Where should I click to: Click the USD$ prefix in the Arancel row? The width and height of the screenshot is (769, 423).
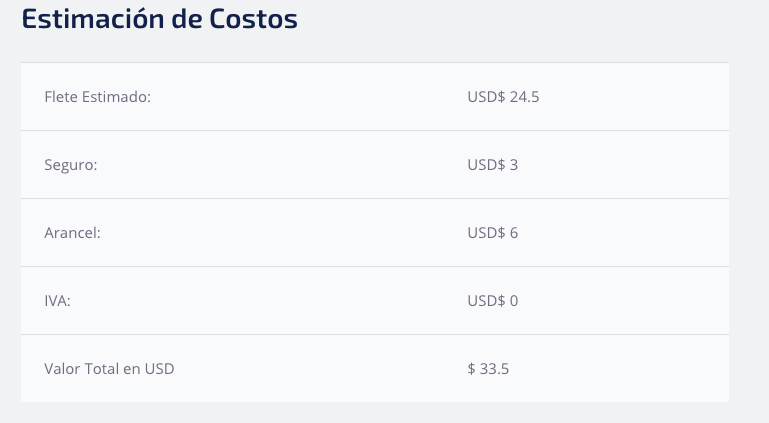click(486, 233)
